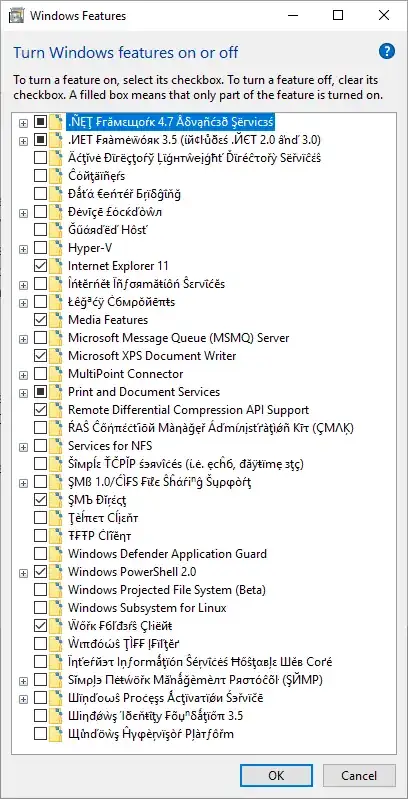Viewport: 408px width, 799px height.
Task: Select the Device Lockdown row label
Action: (x=115, y=212)
